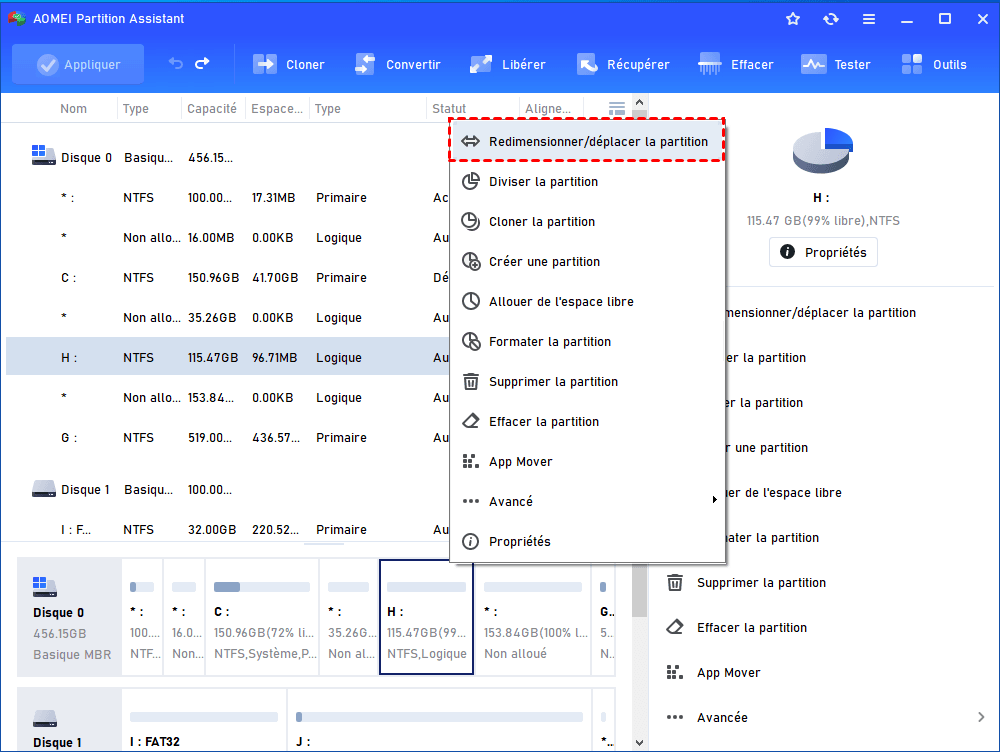The height and width of the screenshot is (752, 1000).
Task: Expand the Avancé submenu in context menu
Action: [x=587, y=501]
